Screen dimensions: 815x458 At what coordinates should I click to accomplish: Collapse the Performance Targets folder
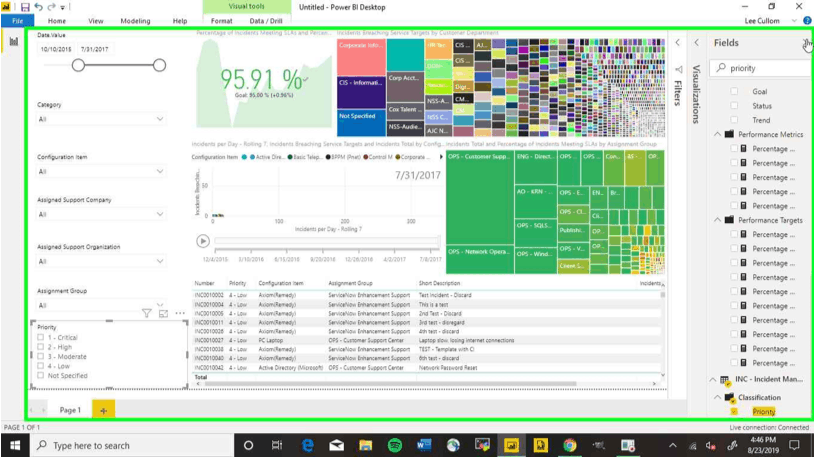[717, 220]
